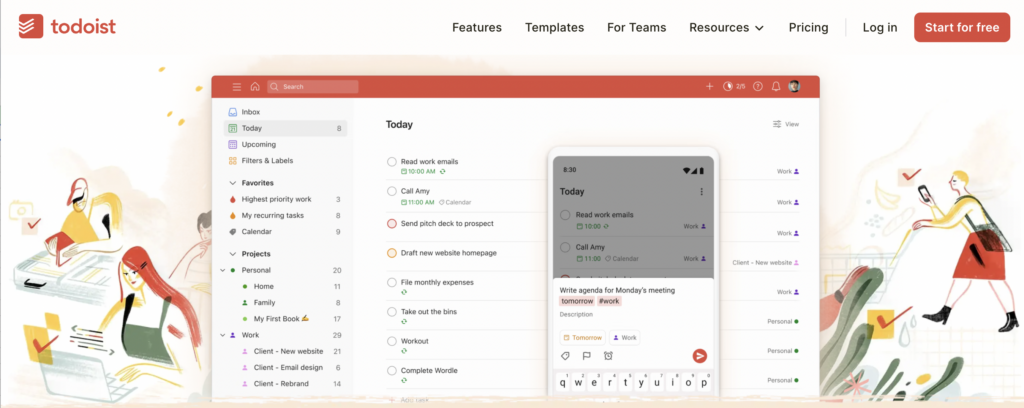Image resolution: width=1024 pixels, height=408 pixels.
Task: Click the View button in Today header
Action: click(786, 124)
